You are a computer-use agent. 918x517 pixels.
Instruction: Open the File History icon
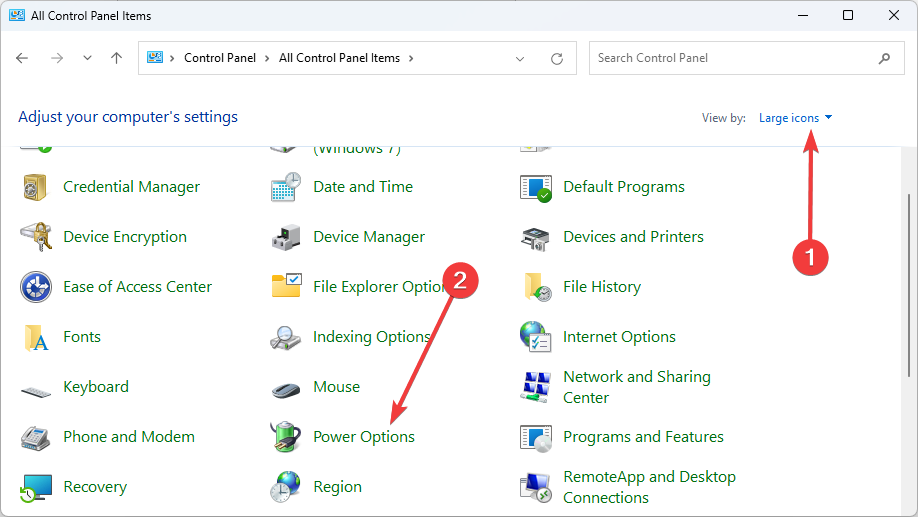click(x=537, y=287)
